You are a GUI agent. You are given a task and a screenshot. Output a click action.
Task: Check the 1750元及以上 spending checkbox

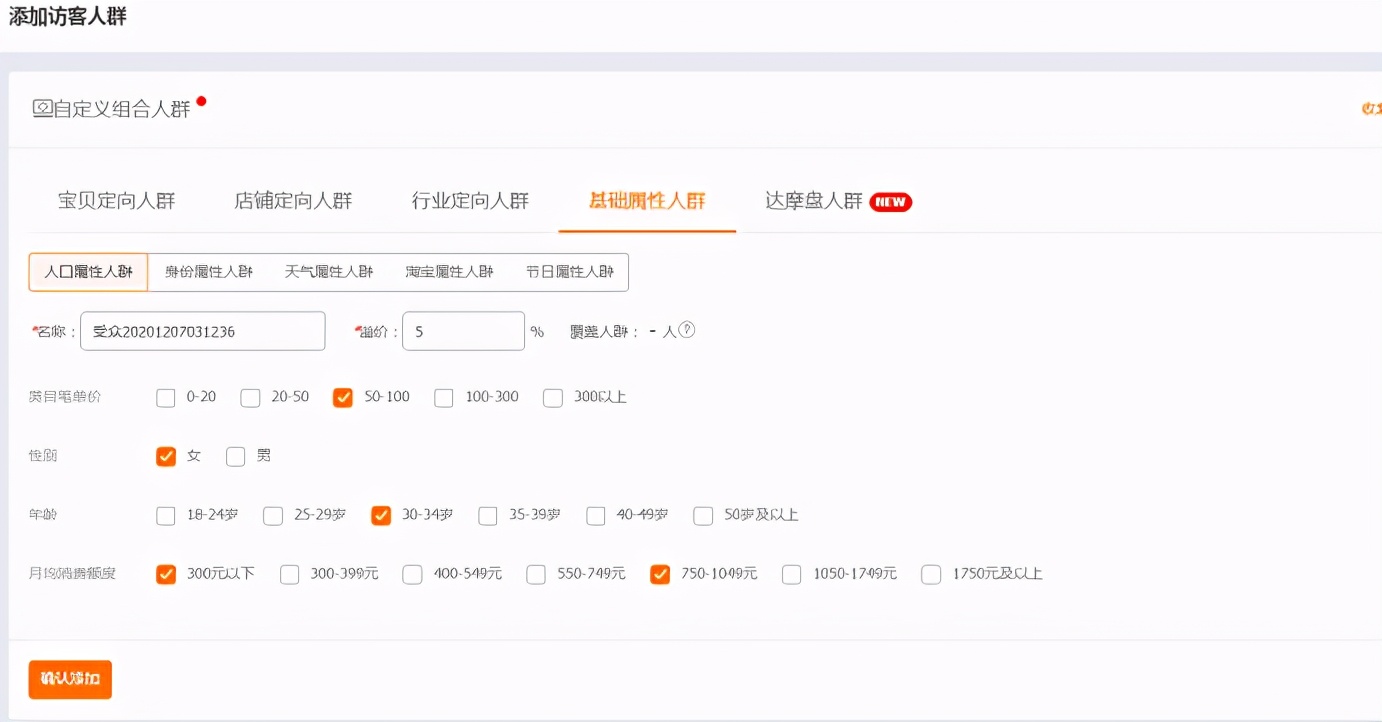[x=930, y=574]
